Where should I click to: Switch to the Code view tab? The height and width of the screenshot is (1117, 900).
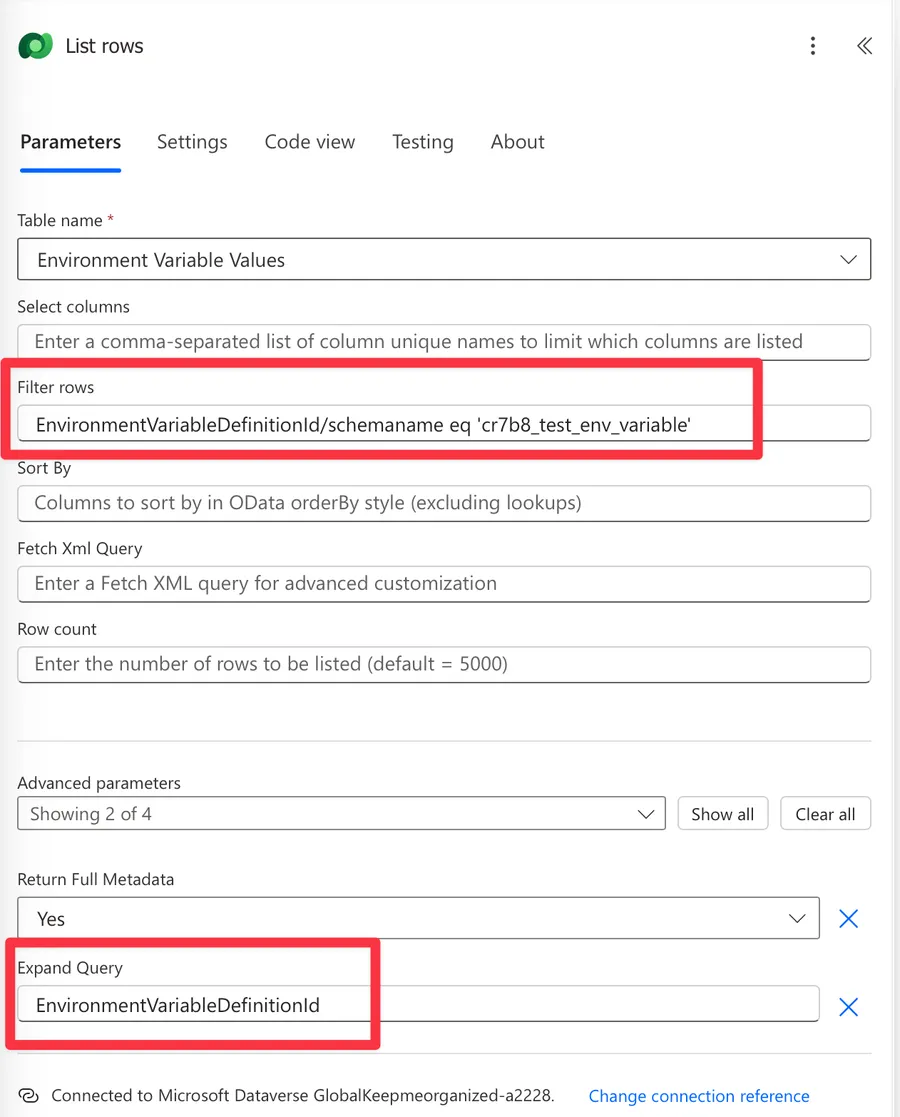click(x=309, y=142)
